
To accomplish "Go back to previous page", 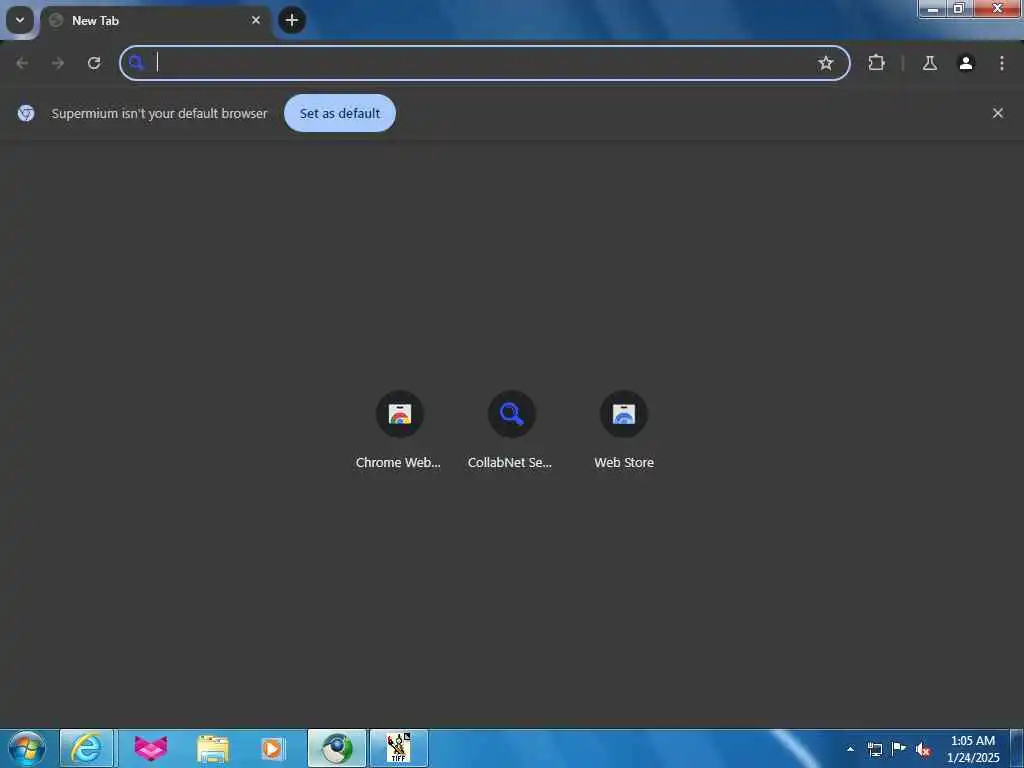I will (x=22, y=63).
